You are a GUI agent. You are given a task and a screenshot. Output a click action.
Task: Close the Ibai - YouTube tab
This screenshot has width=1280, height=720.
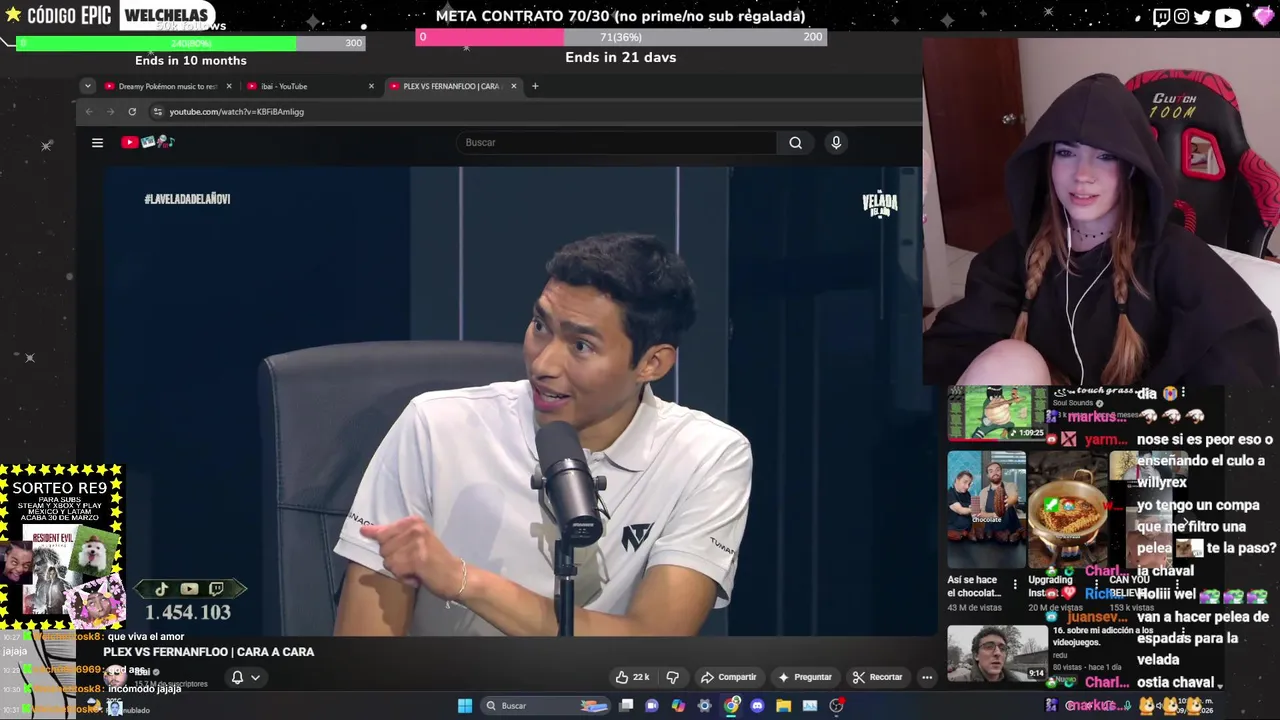click(x=371, y=86)
